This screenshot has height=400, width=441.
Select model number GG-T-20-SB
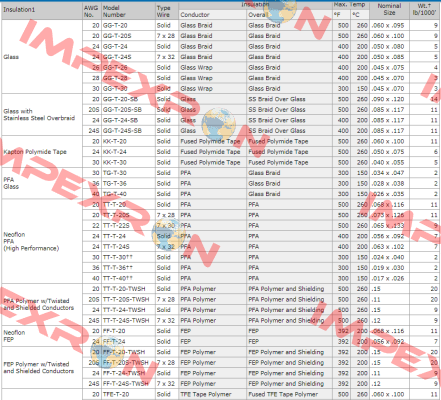tap(120, 99)
